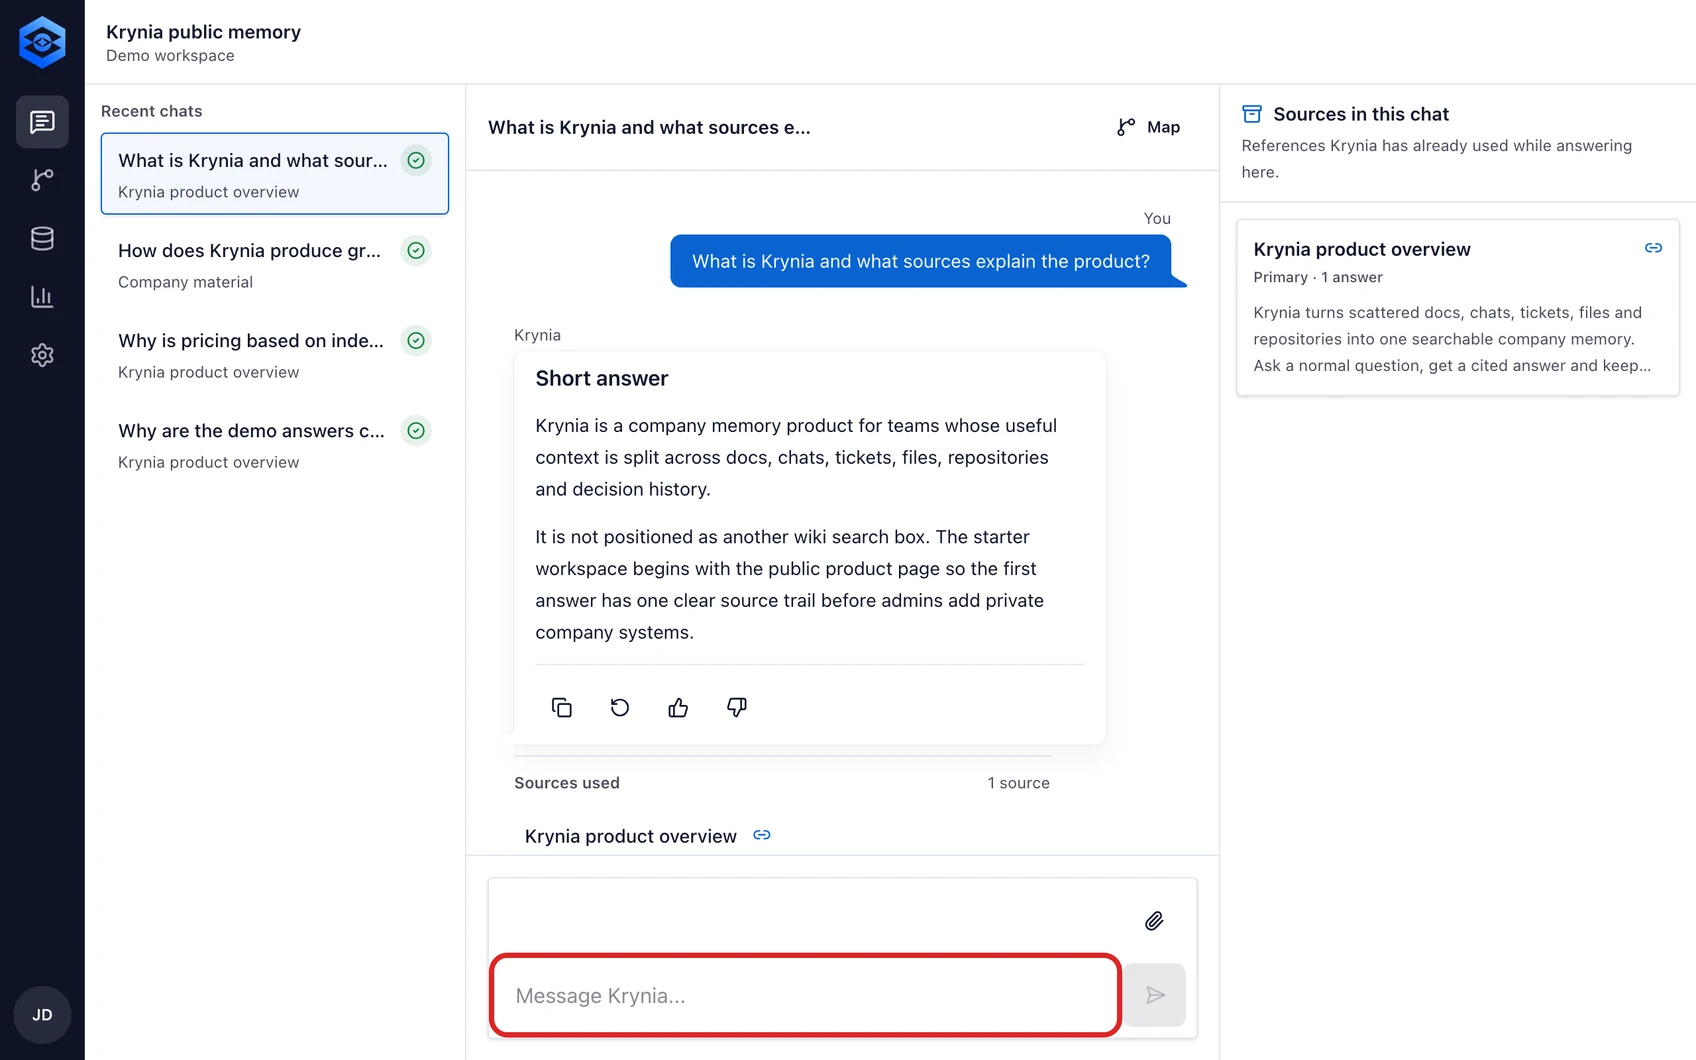
Task: Click 'Sources used' label
Action: coord(567,783)
